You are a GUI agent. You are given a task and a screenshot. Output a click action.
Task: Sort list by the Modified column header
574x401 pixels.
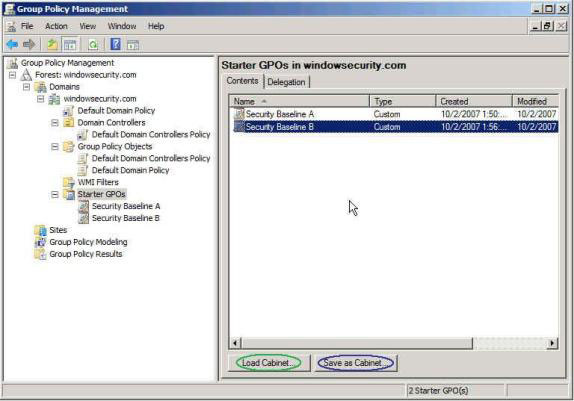pyautogui.click(x=536, y=101)
